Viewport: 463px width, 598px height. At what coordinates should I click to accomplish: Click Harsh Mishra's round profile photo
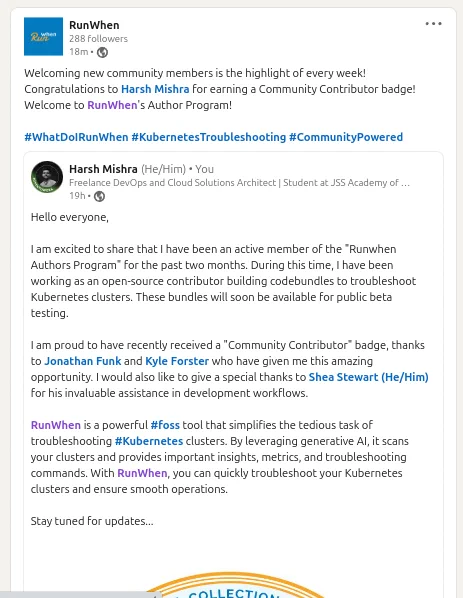coord(47,177)
